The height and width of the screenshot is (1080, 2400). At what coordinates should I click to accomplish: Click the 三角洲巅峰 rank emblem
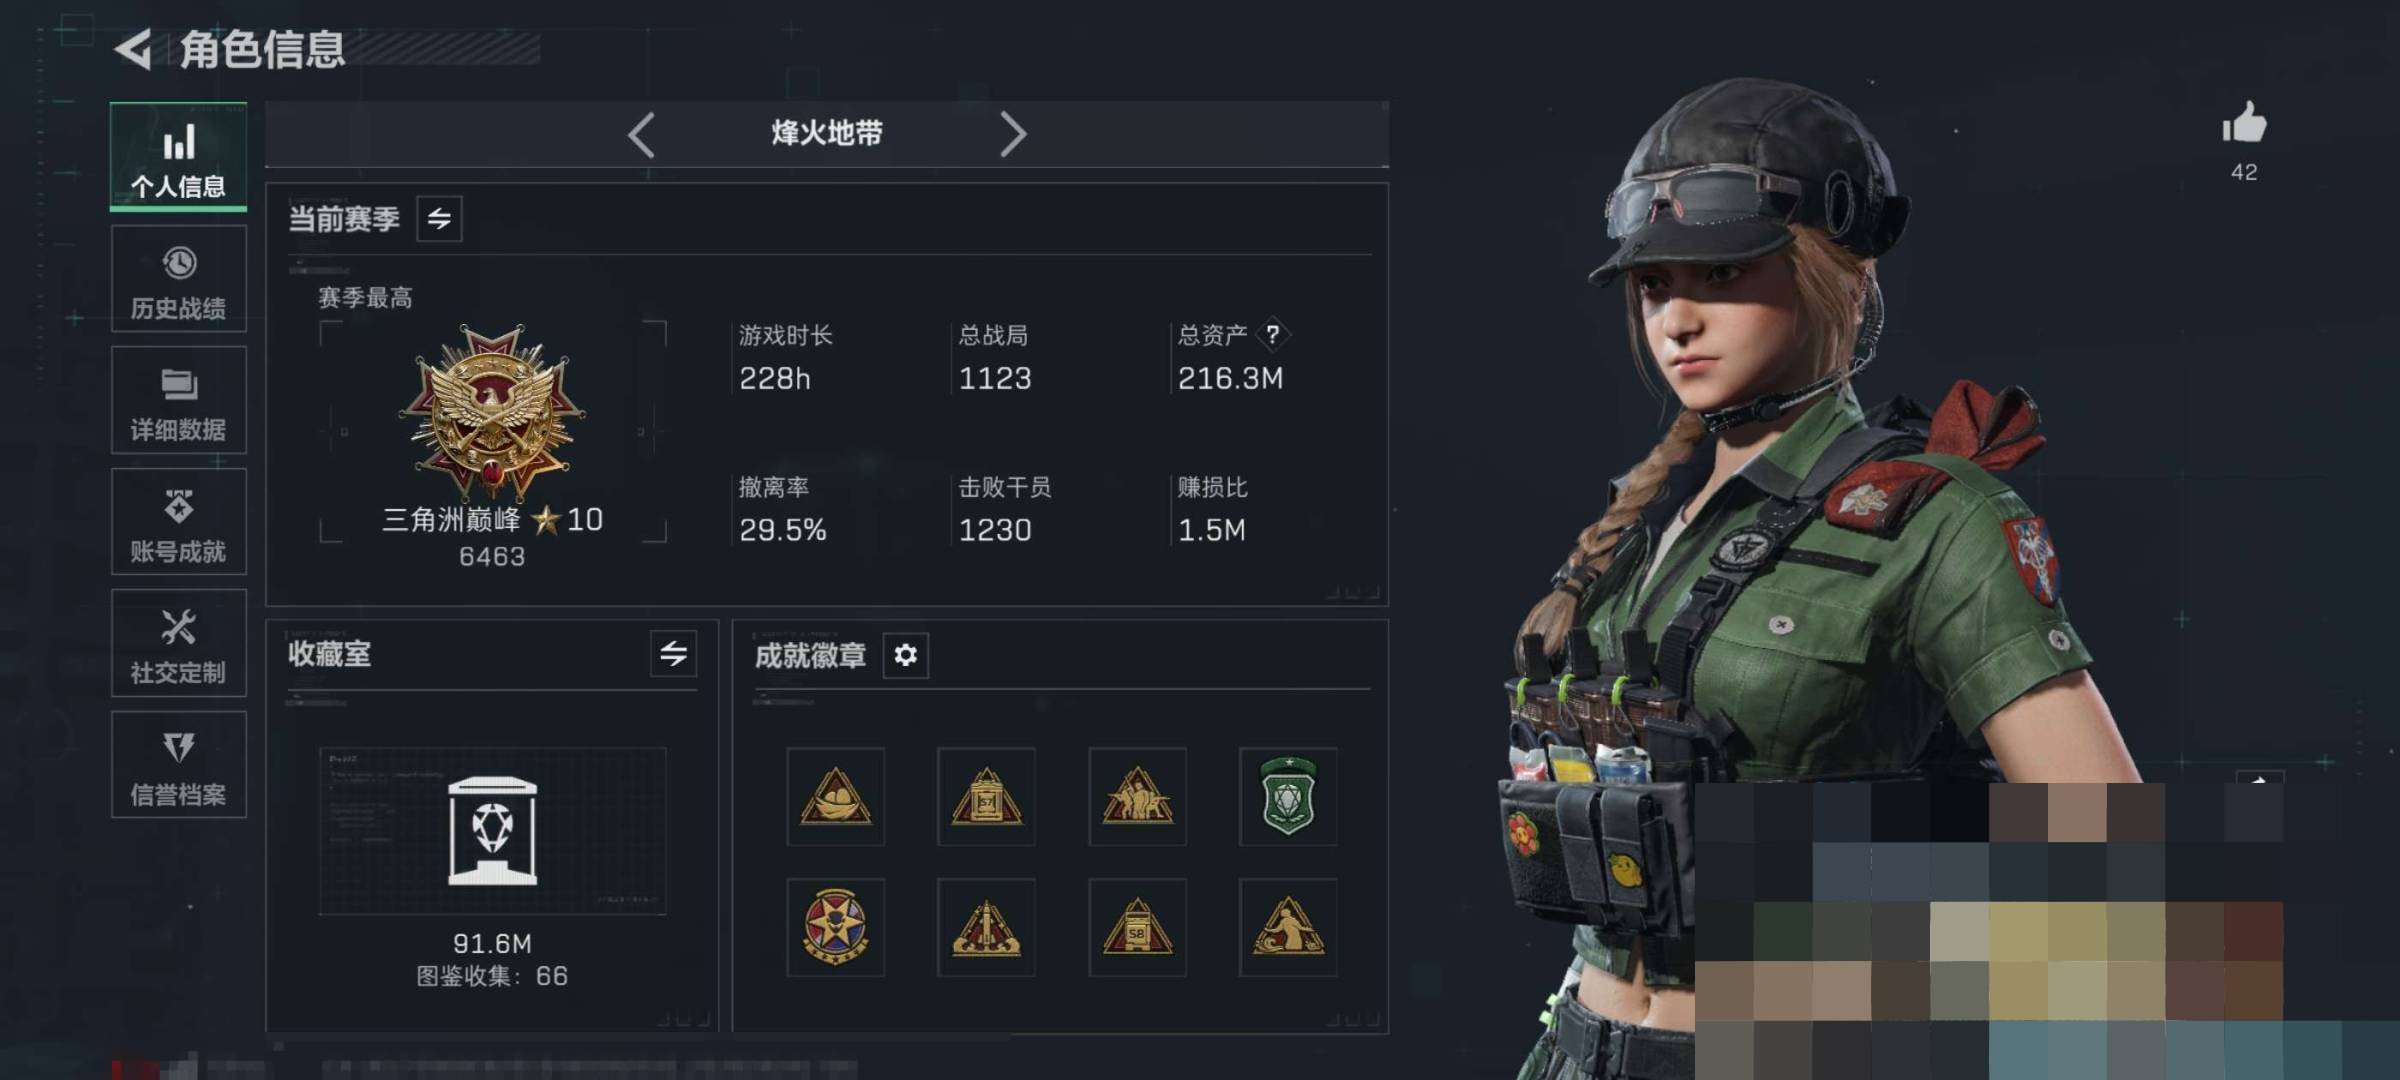point(492,411)
